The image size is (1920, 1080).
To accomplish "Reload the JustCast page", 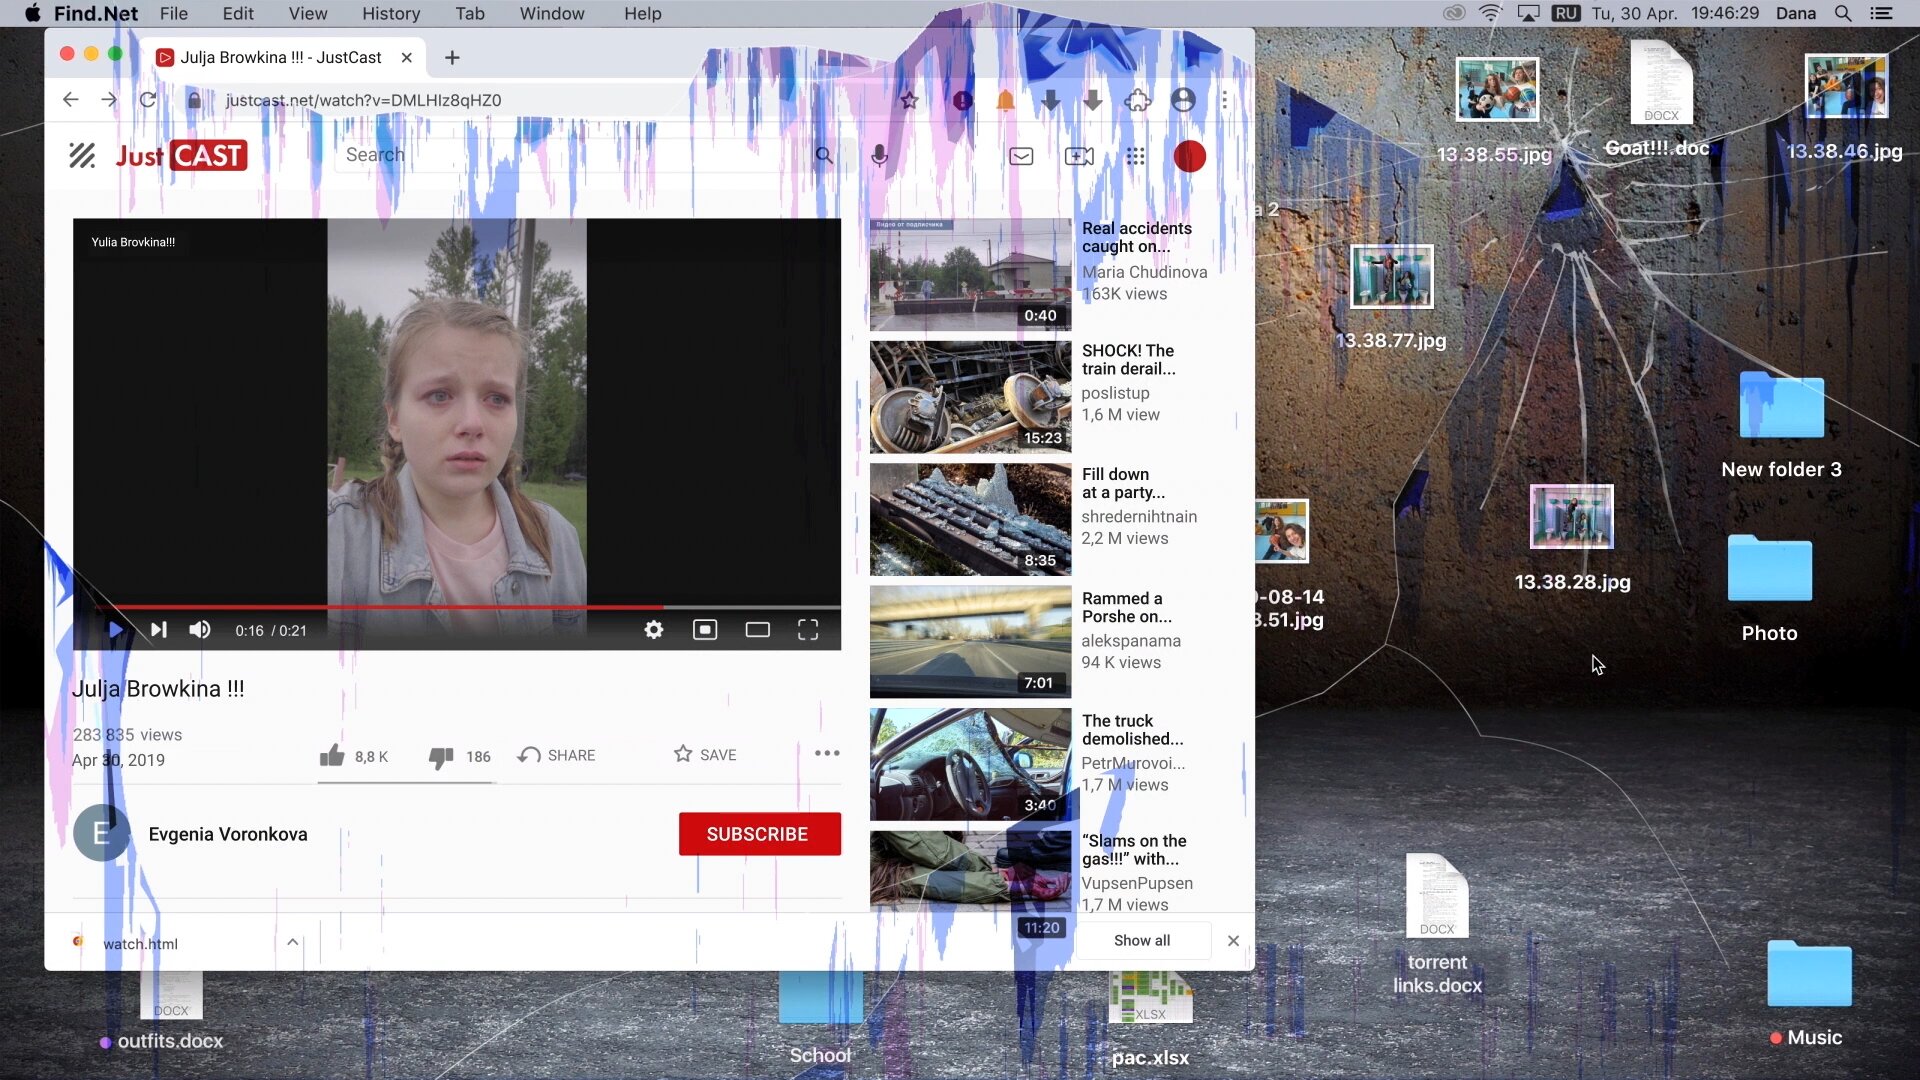I will tap(148, 100).
